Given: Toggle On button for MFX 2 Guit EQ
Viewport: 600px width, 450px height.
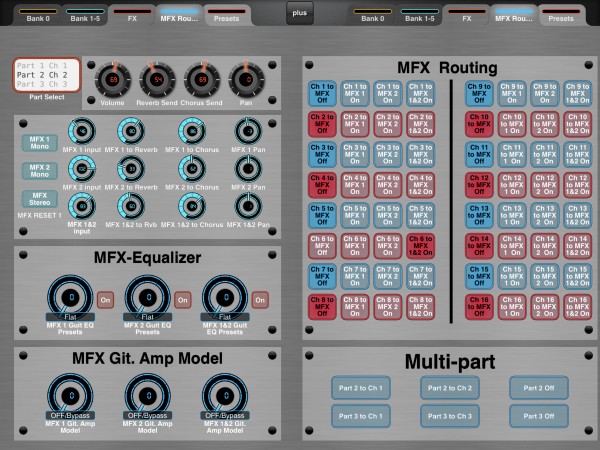Looking at the screenshot, I should [x=183, y=300].
